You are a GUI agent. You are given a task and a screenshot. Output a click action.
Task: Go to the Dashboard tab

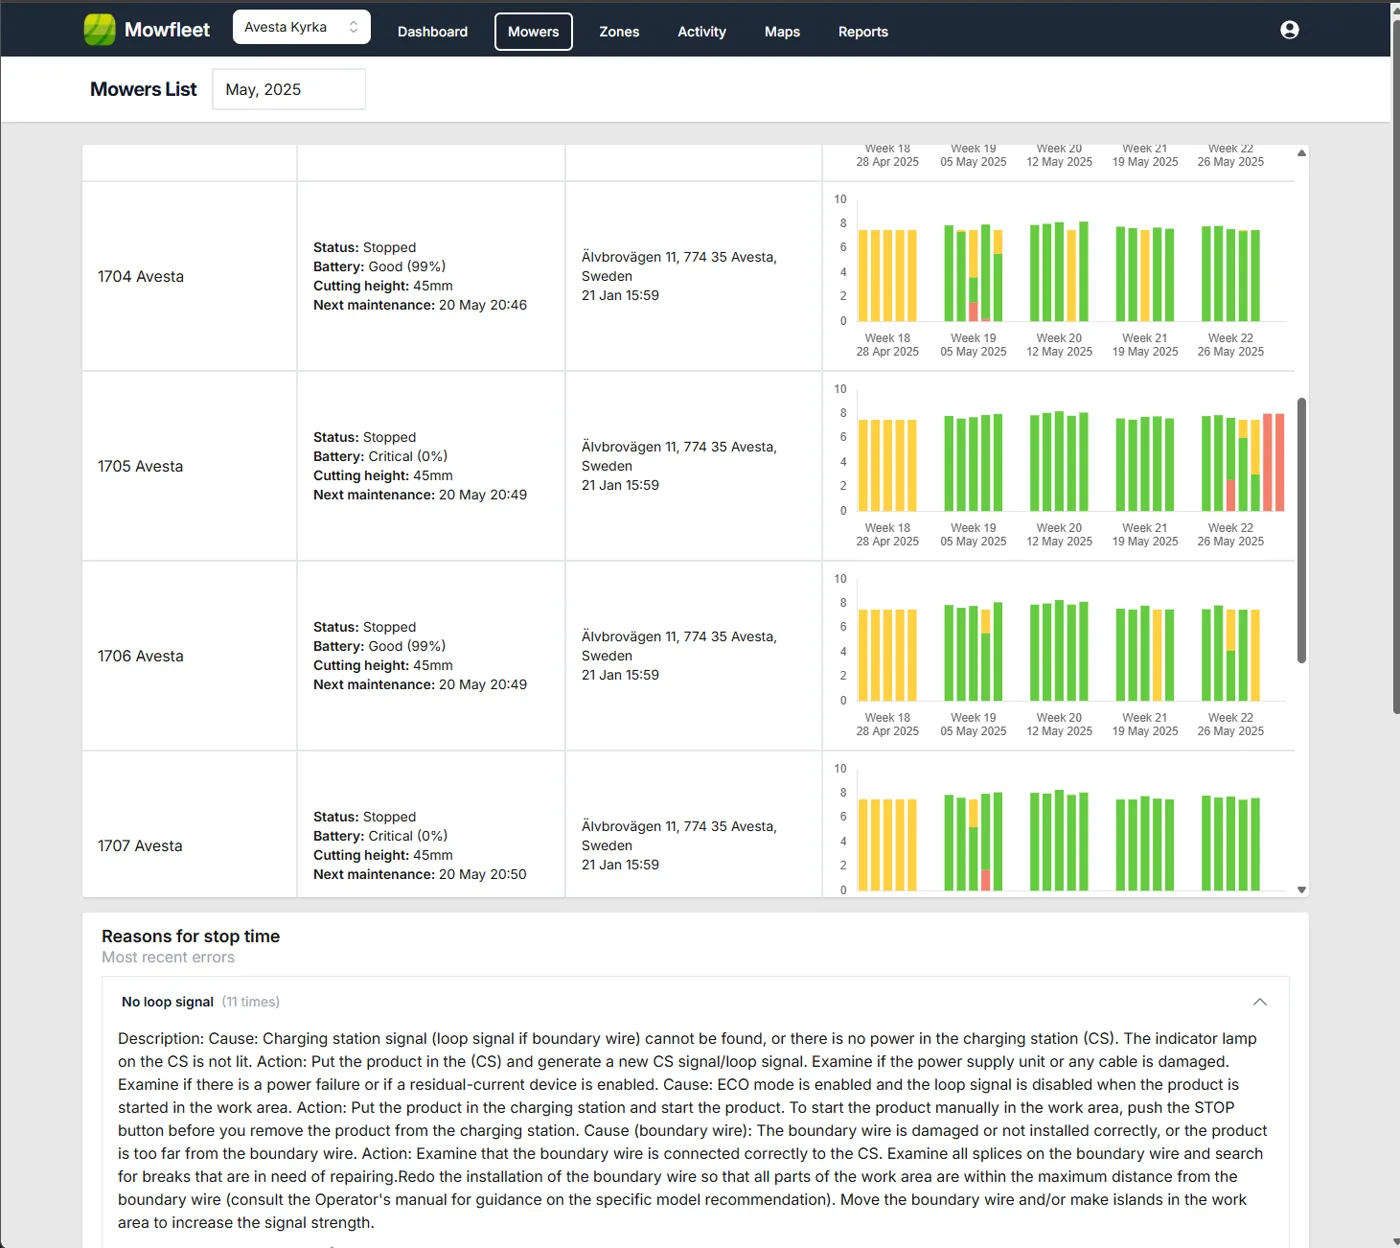point(433,32)
